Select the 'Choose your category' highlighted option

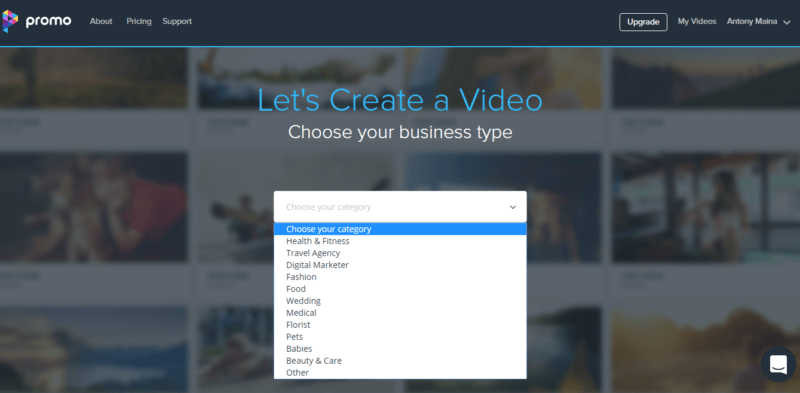pyautogui.click(x=400, y=229)
